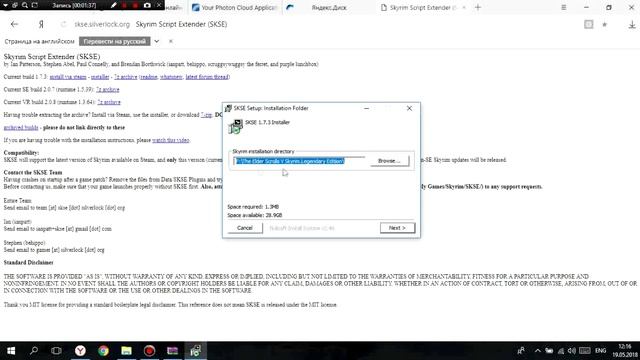Click recorder pencil draw tool
Image resolution: width=640 pixels, height=360 pixels.
tap(113, 5)
